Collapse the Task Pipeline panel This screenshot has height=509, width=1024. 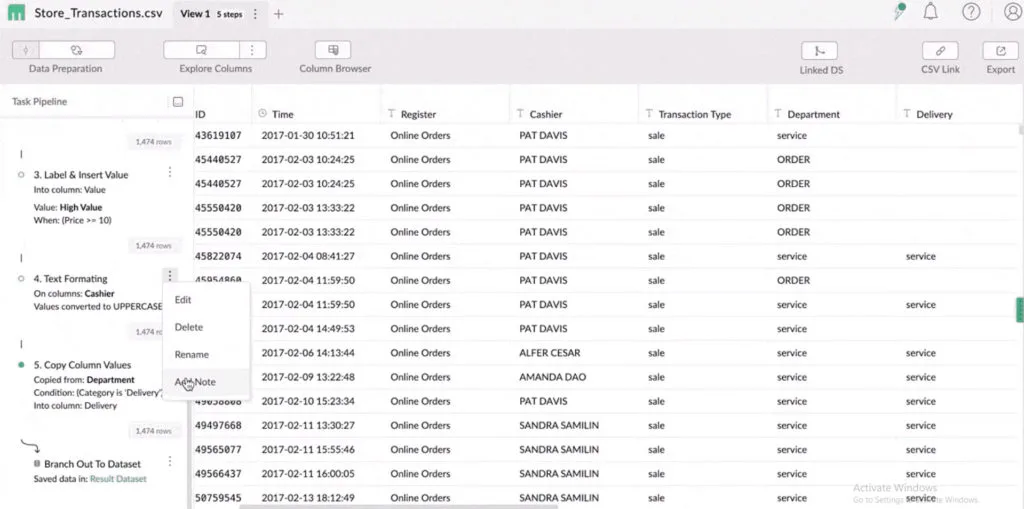pyautogui.click(x=178, y=102)
